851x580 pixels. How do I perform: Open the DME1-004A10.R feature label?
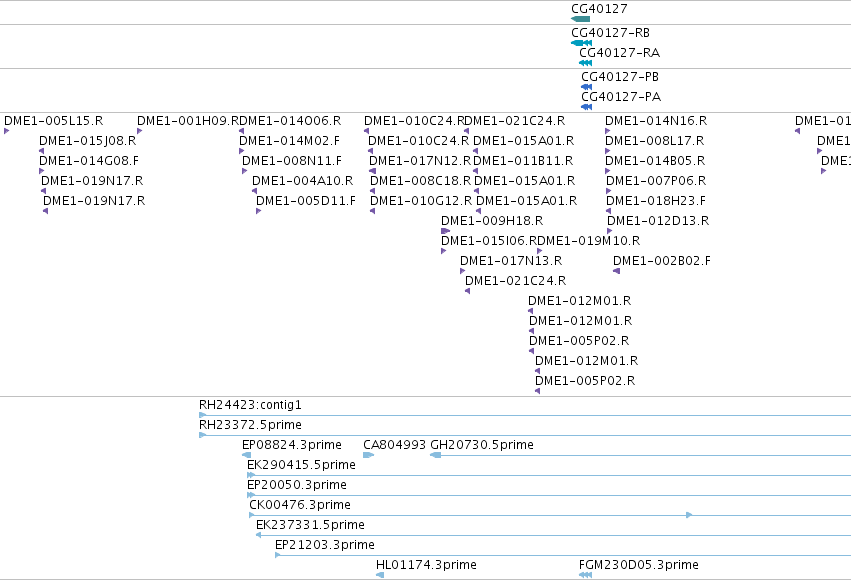tap(303, 181)
